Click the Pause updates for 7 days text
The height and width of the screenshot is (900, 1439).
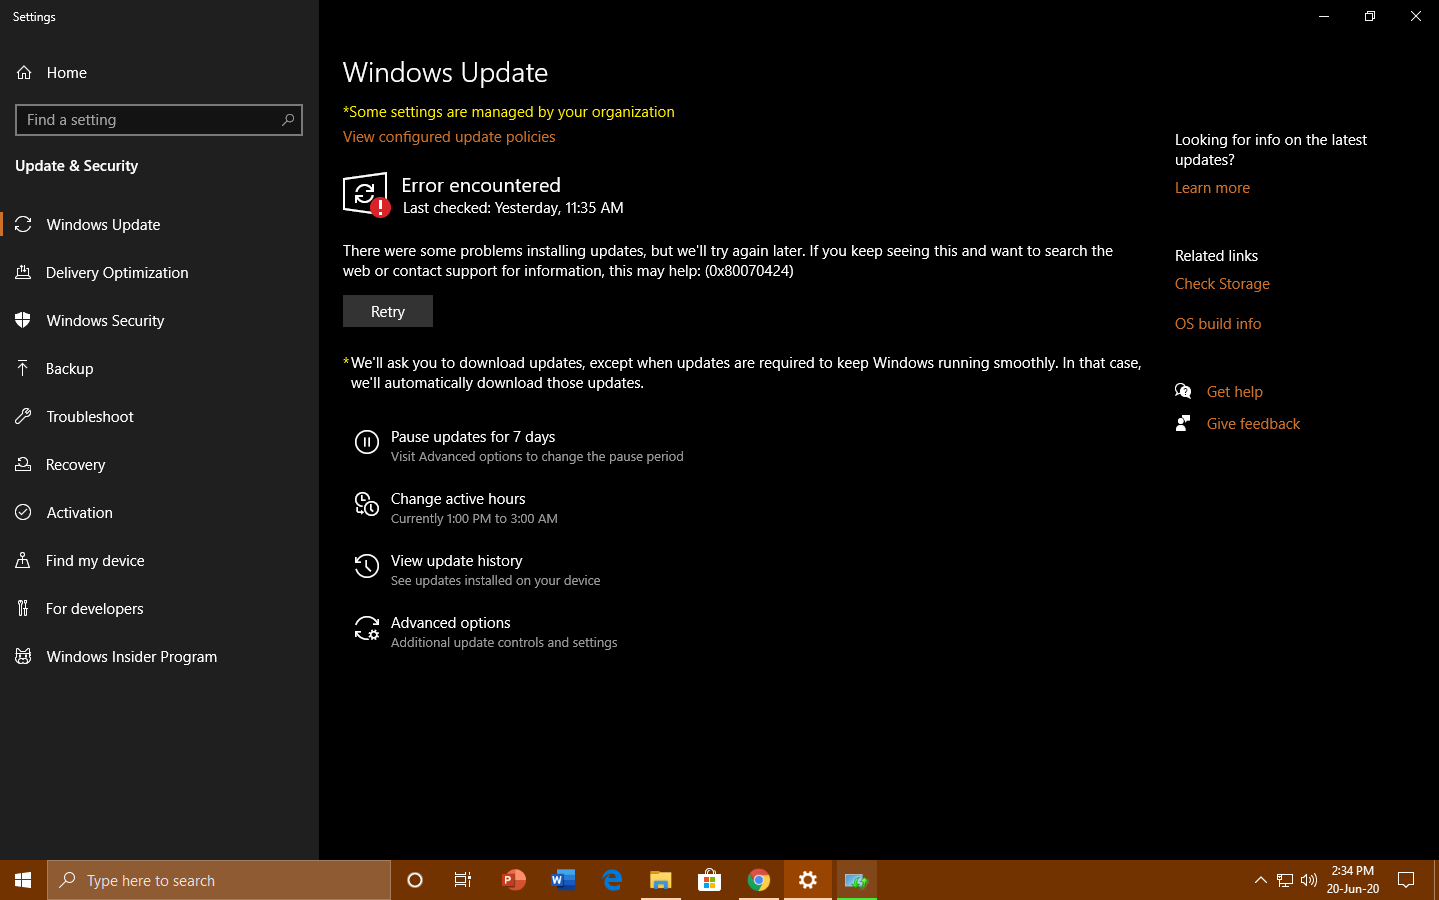pos(473,437)
